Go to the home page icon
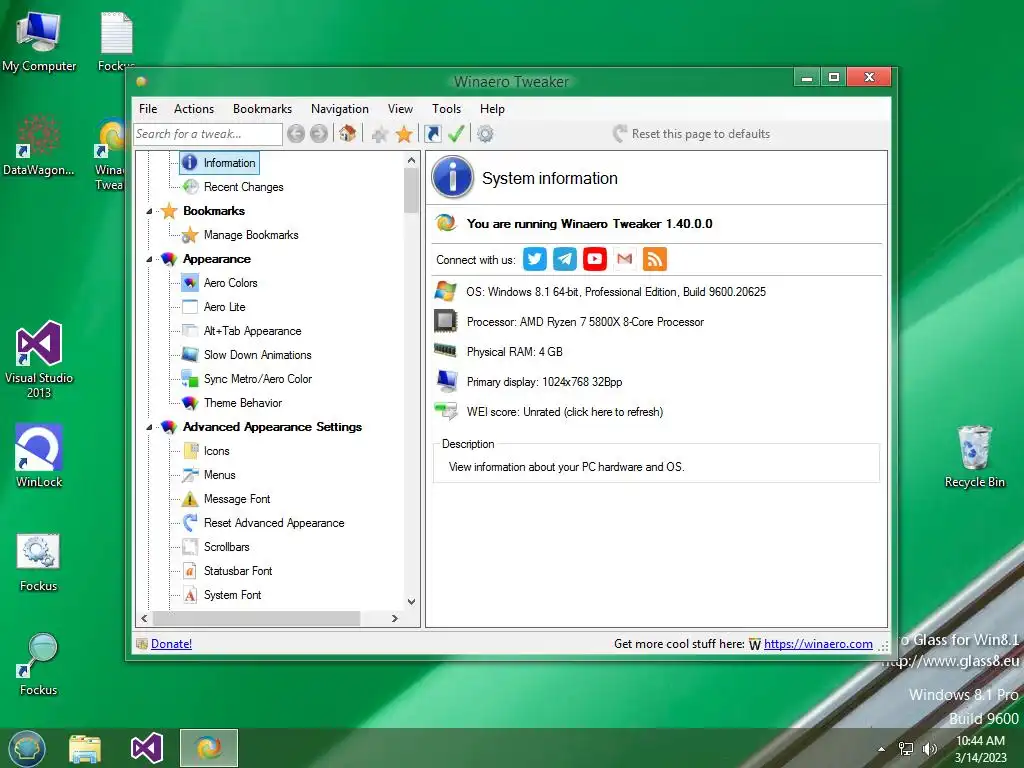Viewport: 1024px width, 768px height. tap(347, 133)
